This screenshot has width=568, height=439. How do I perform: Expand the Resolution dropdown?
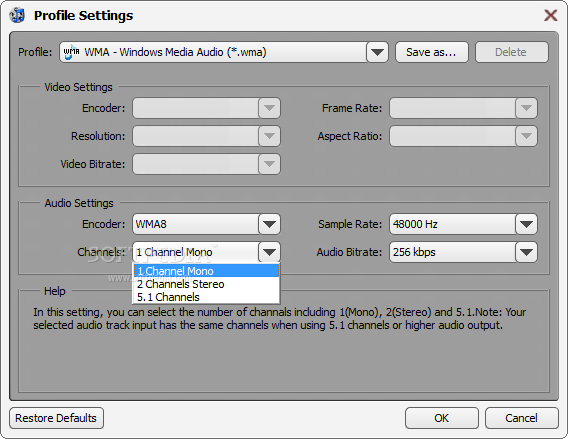pyautogui.click(x=270, y=136)
